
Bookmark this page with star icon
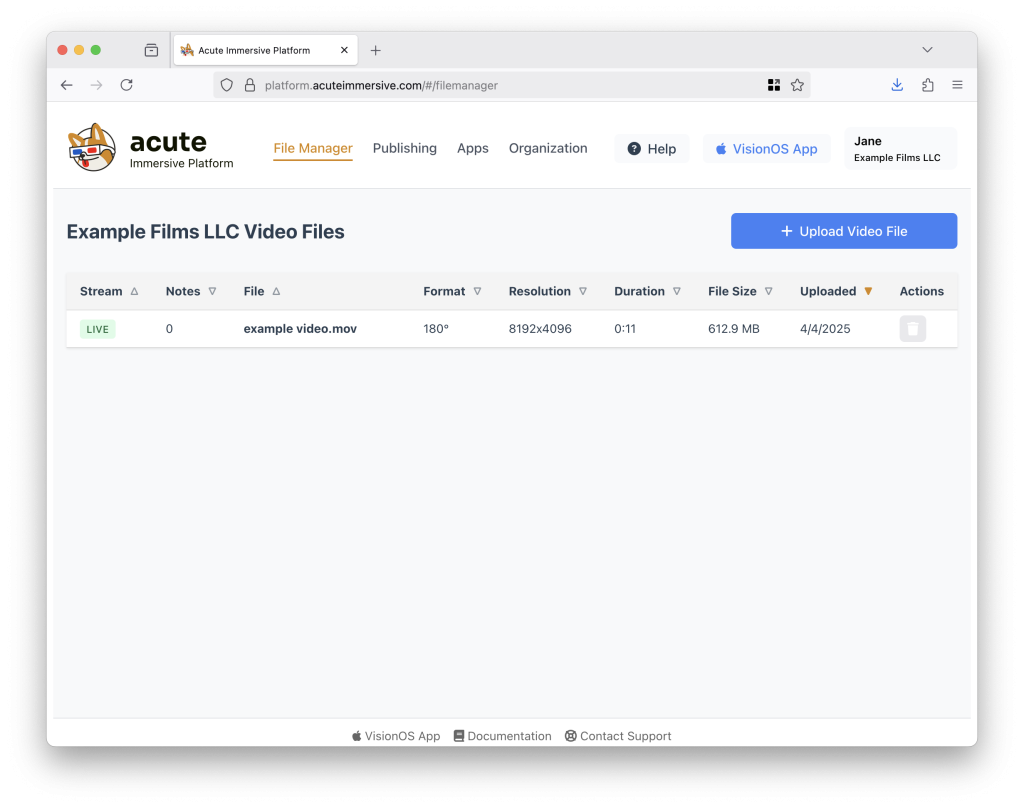tap(797, 85)
